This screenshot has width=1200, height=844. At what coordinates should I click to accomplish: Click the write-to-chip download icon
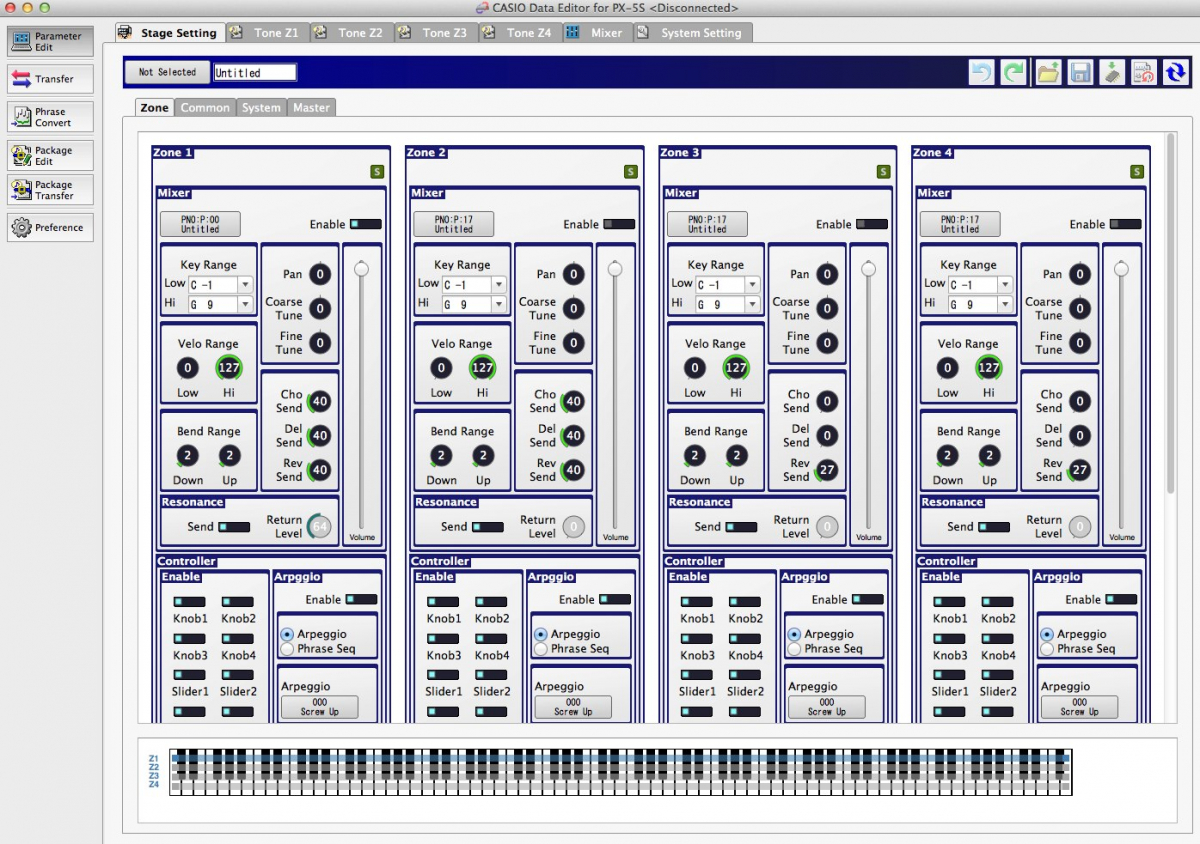[1112, 72]
